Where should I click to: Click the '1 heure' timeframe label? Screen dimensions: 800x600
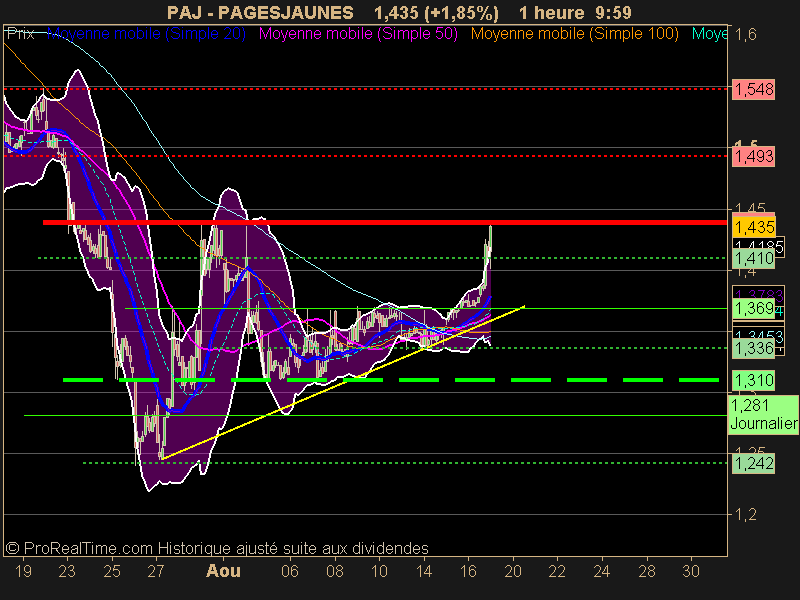pyautogui.click(x=552, y=12)
